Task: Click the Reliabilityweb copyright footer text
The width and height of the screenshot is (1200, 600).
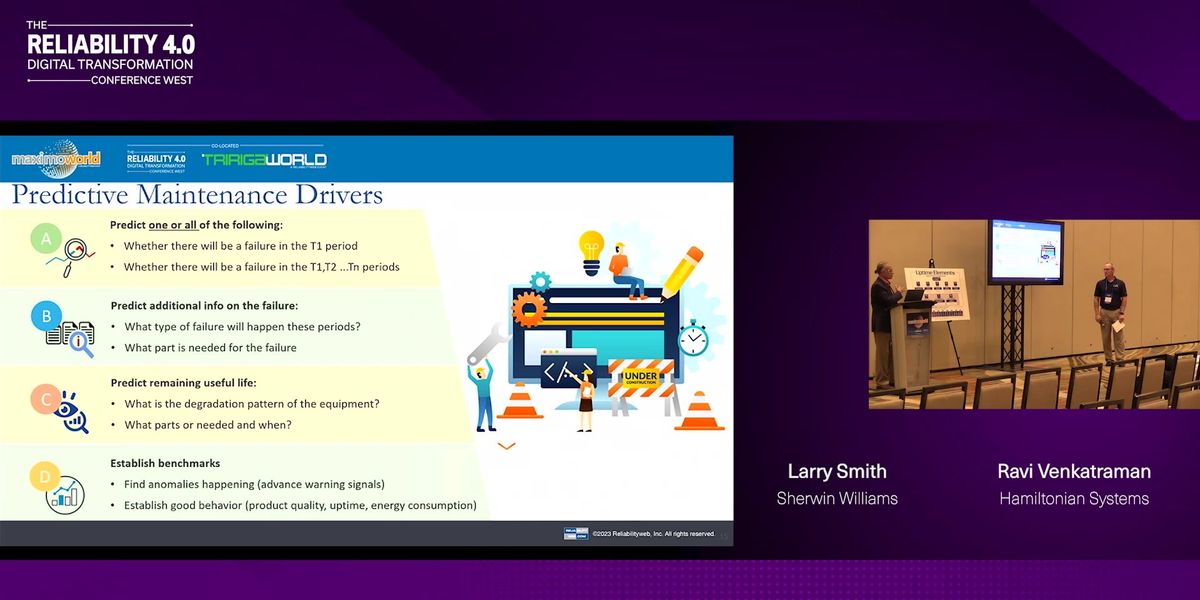Action: (652, 534)
